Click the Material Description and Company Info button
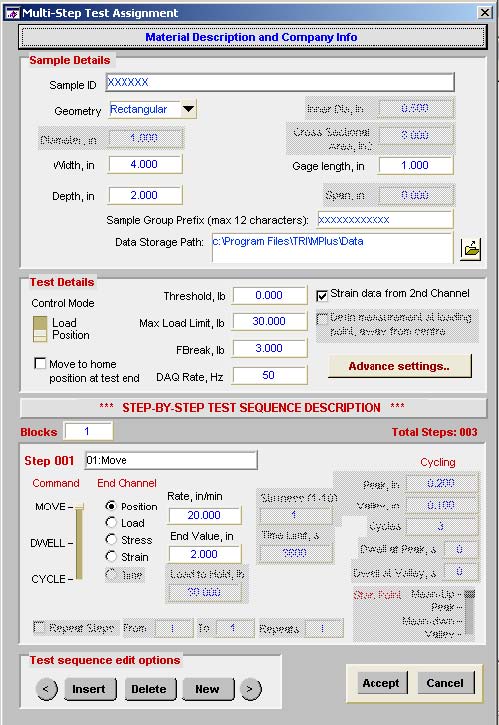This screenshot has height=725, width=499. click(x=252, y=37)
